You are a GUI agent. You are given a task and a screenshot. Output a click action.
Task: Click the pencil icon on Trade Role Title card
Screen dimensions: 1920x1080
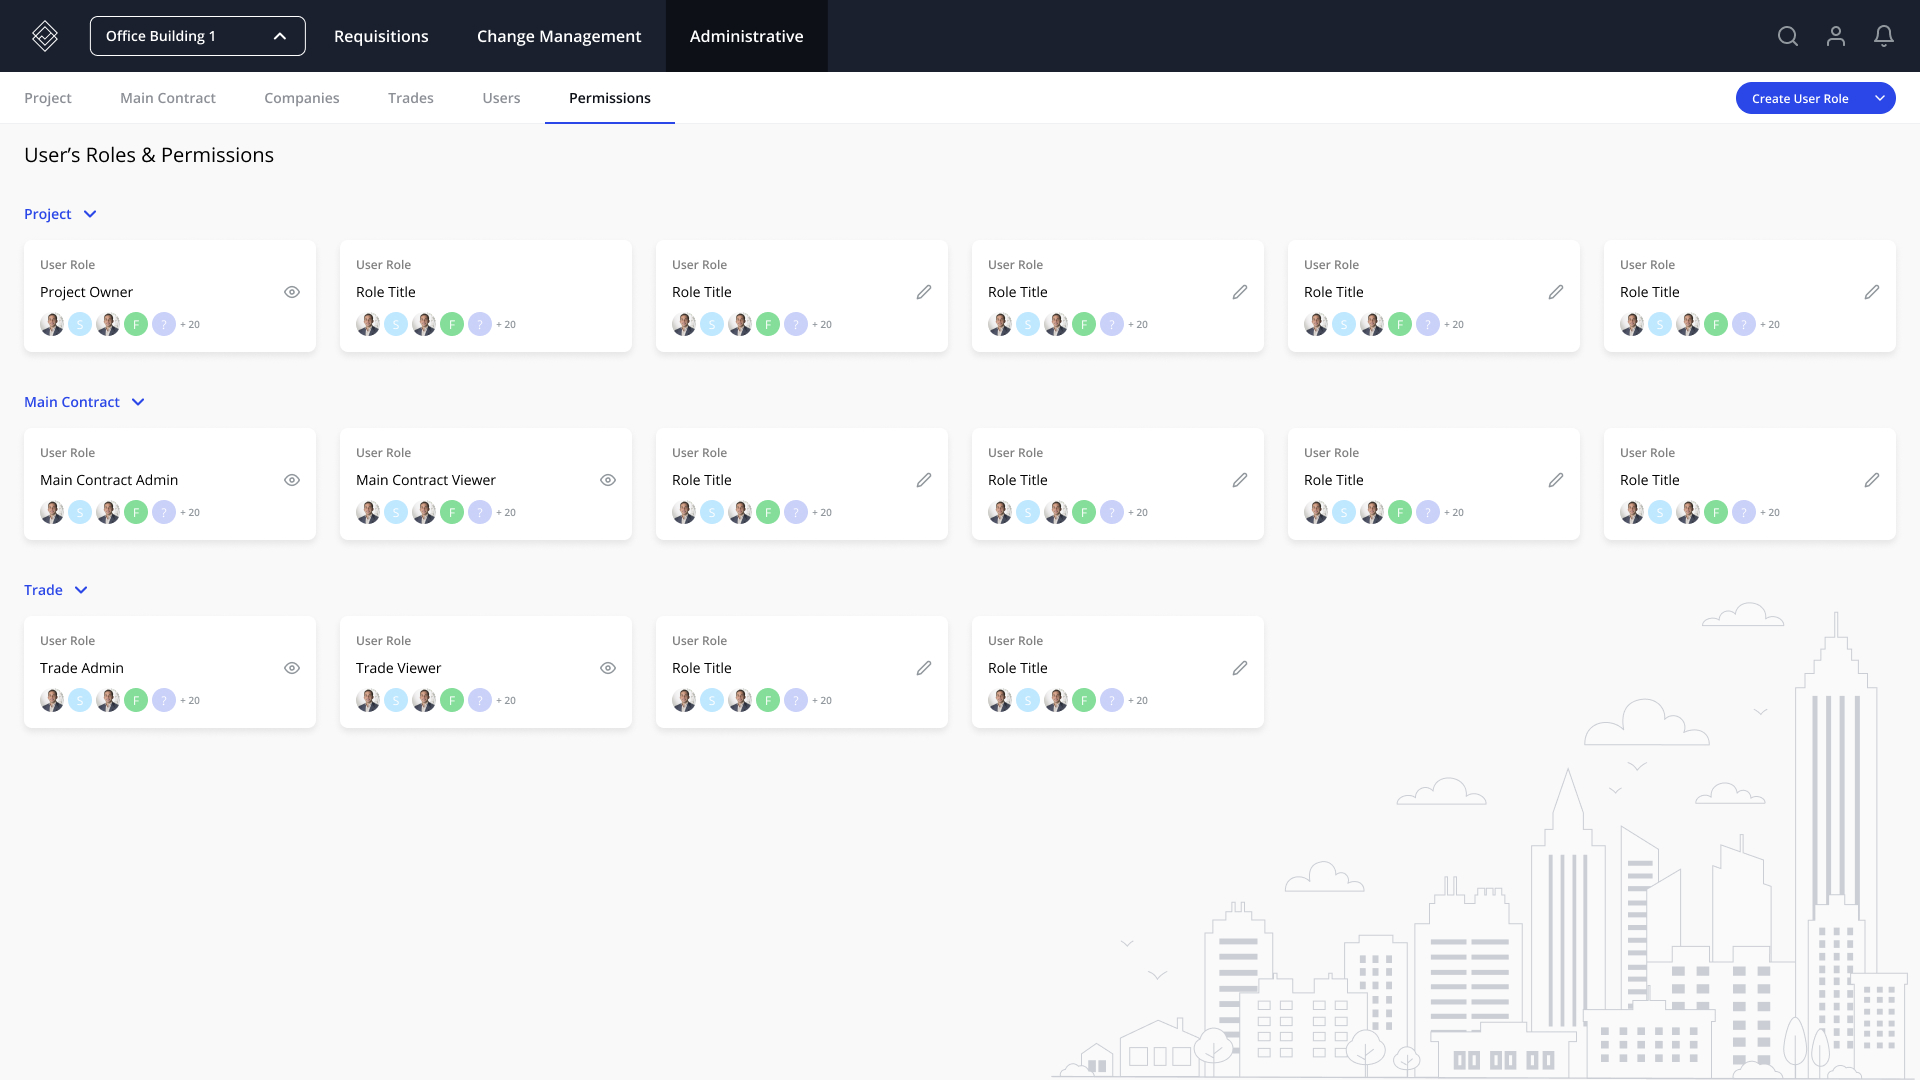tap(924, 668)
